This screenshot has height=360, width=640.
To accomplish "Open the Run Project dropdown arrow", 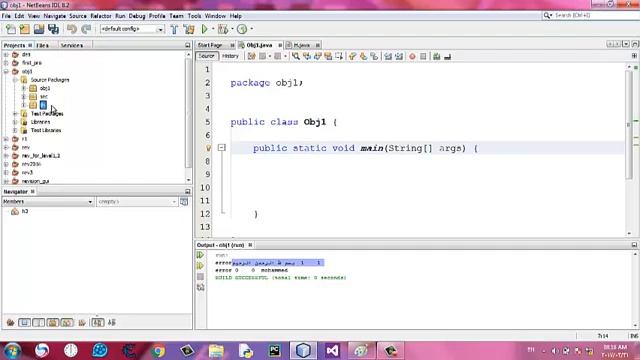I will pos(213,29).
